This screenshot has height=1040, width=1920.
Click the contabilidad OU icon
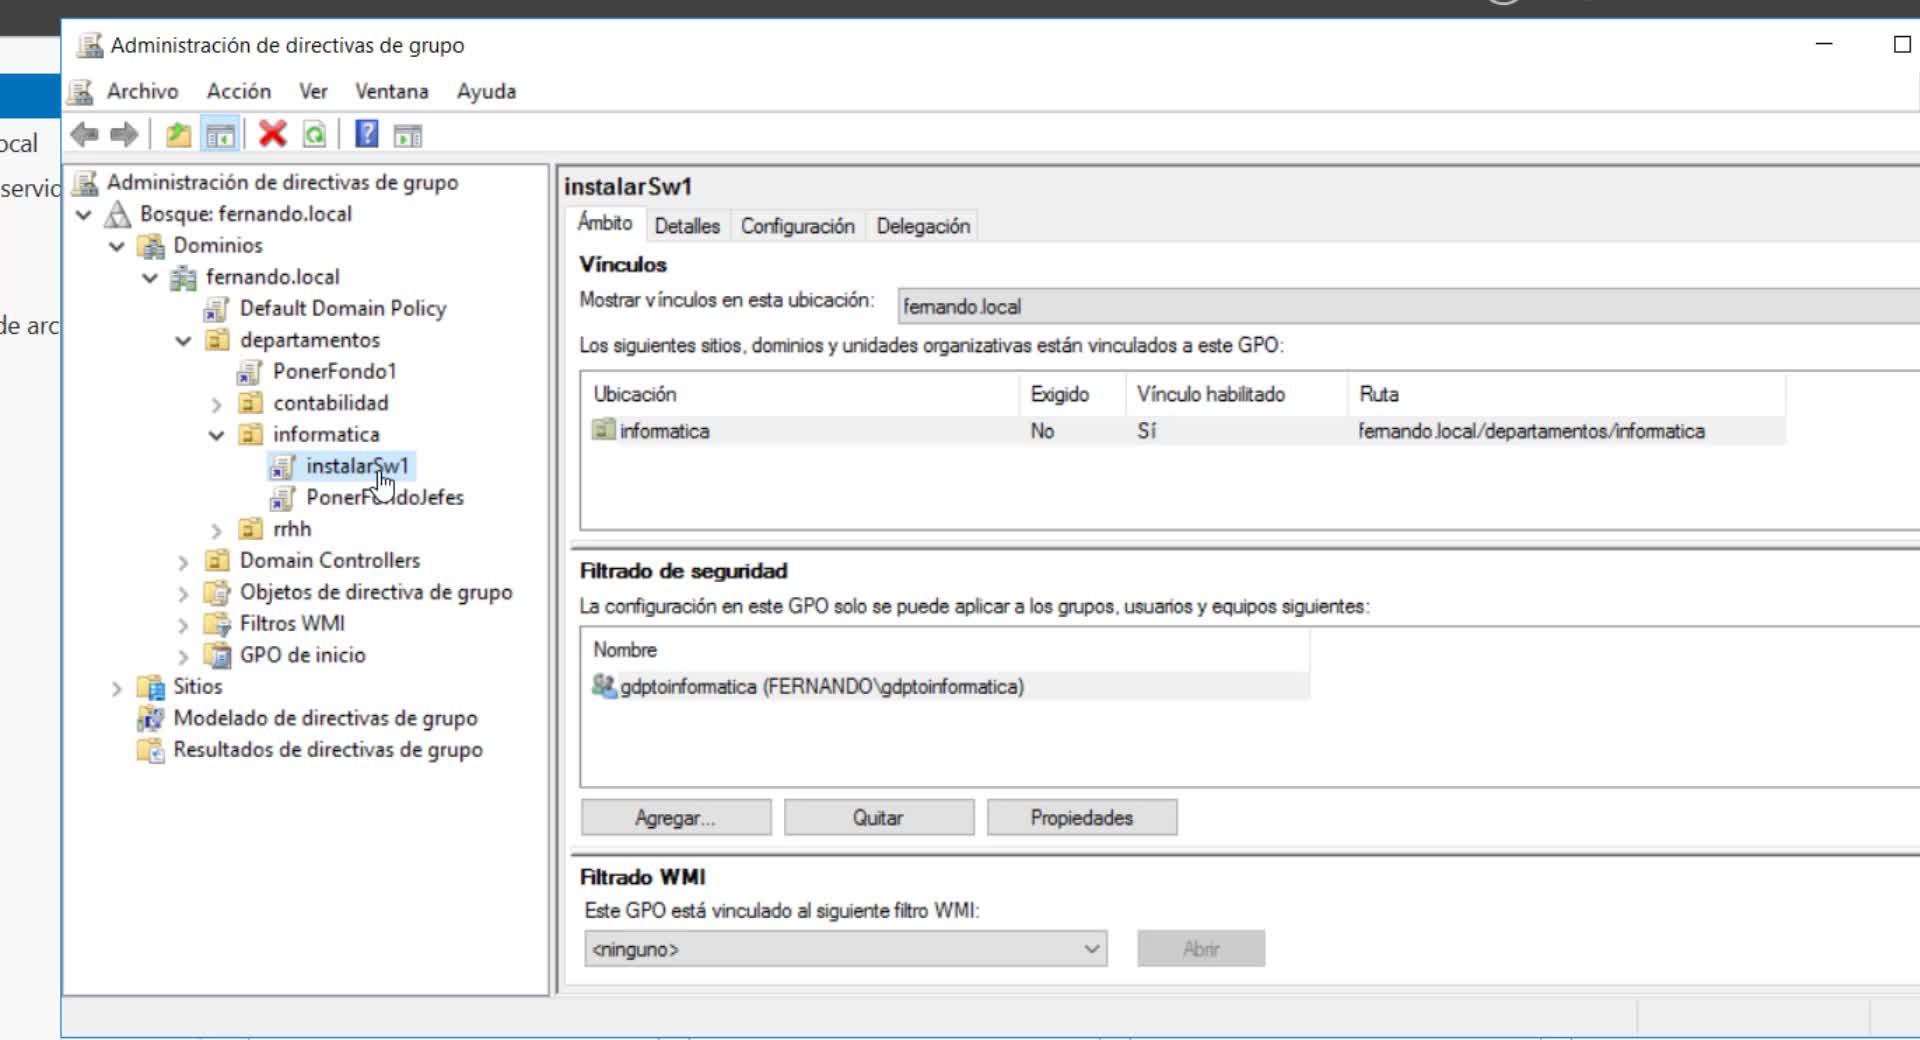[x=250, y=403]
